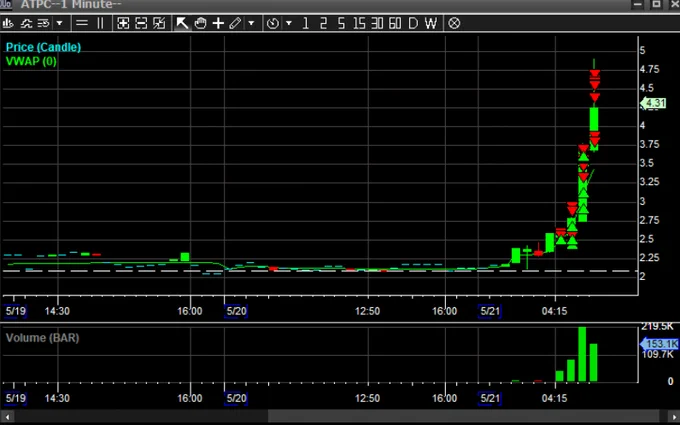This screenshot has height=425, width=680.
Task: Switch to the Weekly (W) interval
Action: pos(431,23)
